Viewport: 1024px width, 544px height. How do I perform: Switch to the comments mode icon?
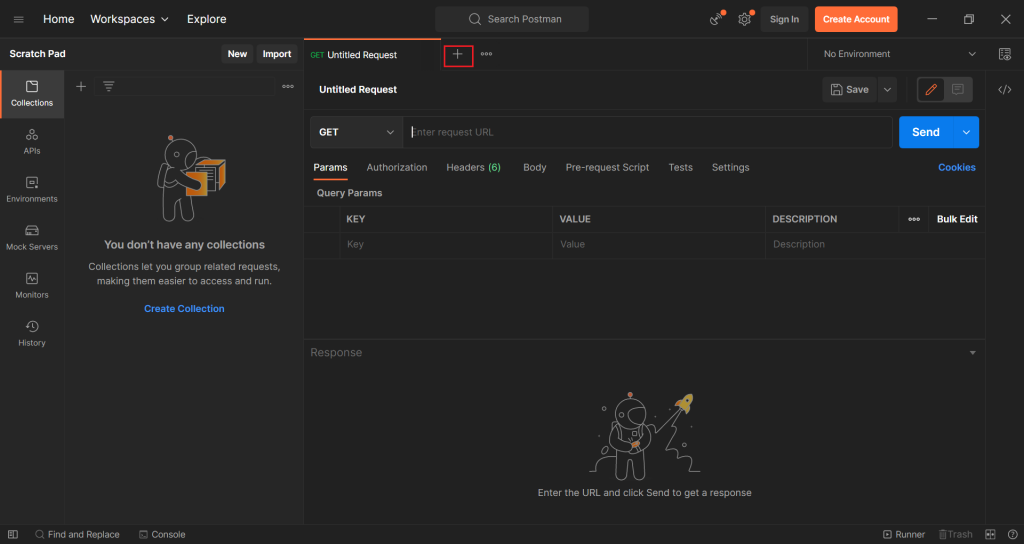[958, 89]
